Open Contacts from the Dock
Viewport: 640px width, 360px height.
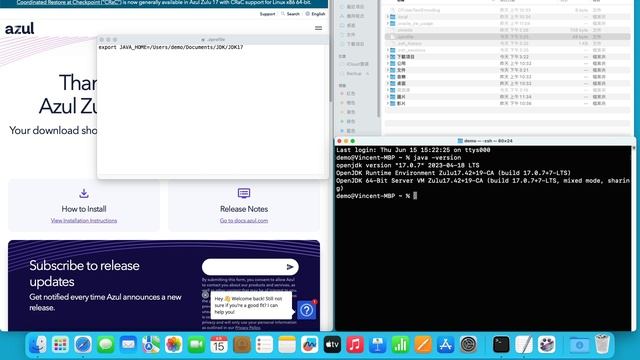coord(242,345)
